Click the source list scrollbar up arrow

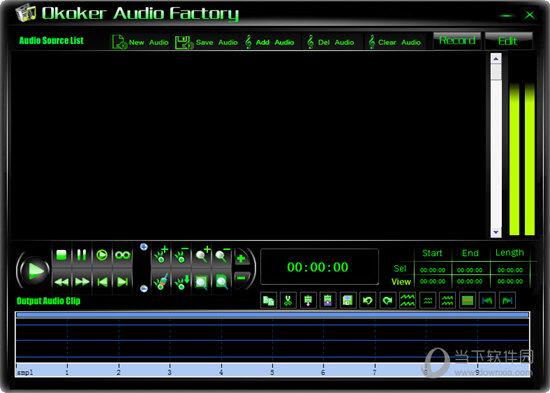tap(496, 59)
